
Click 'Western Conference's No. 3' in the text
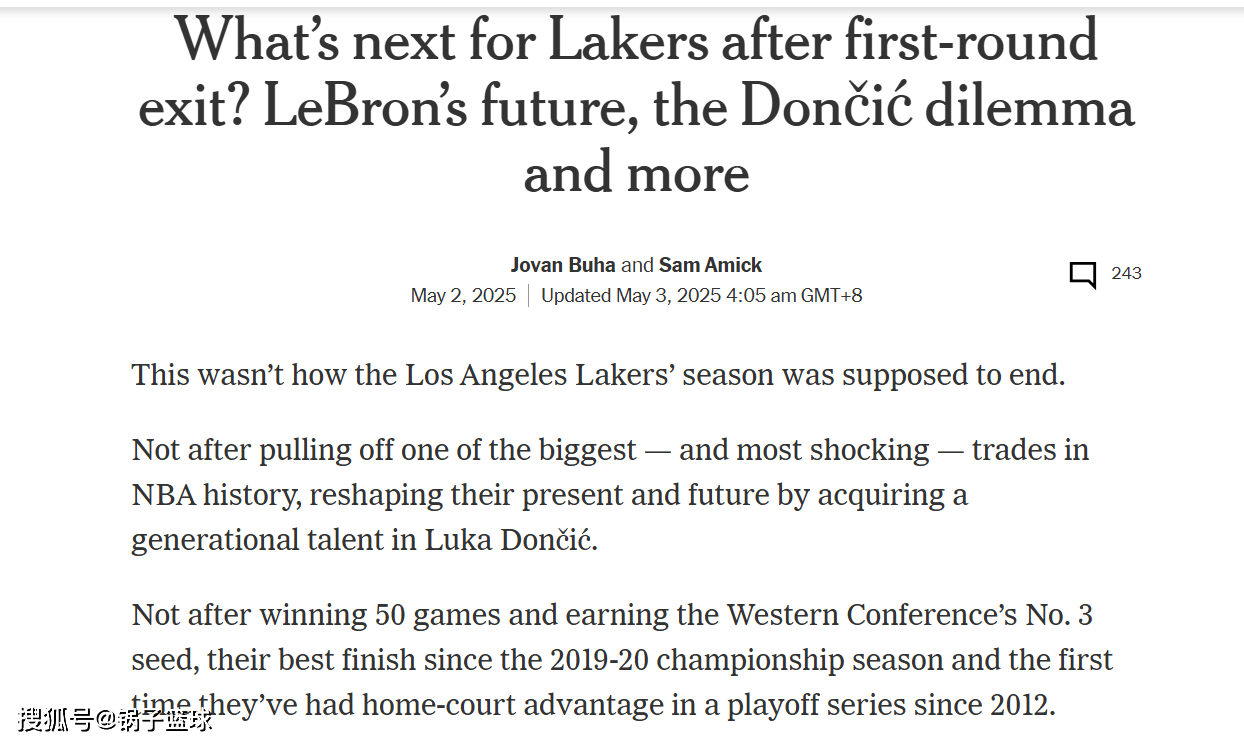tap(909, 614)
